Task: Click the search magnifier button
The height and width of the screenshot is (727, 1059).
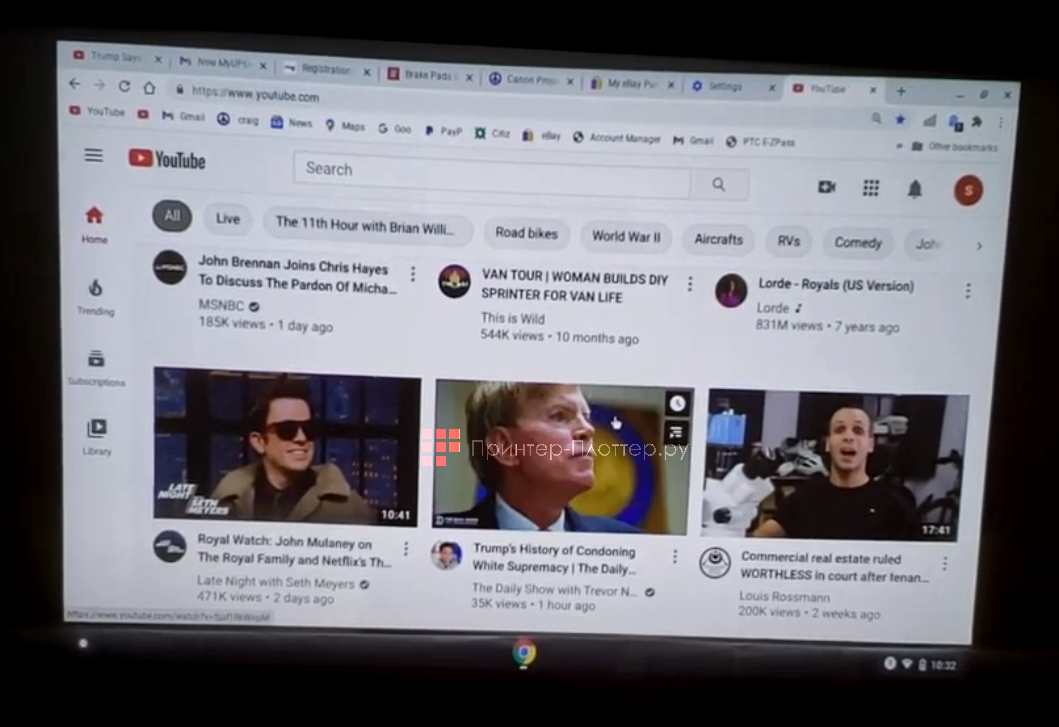Action: coord(719,184)
